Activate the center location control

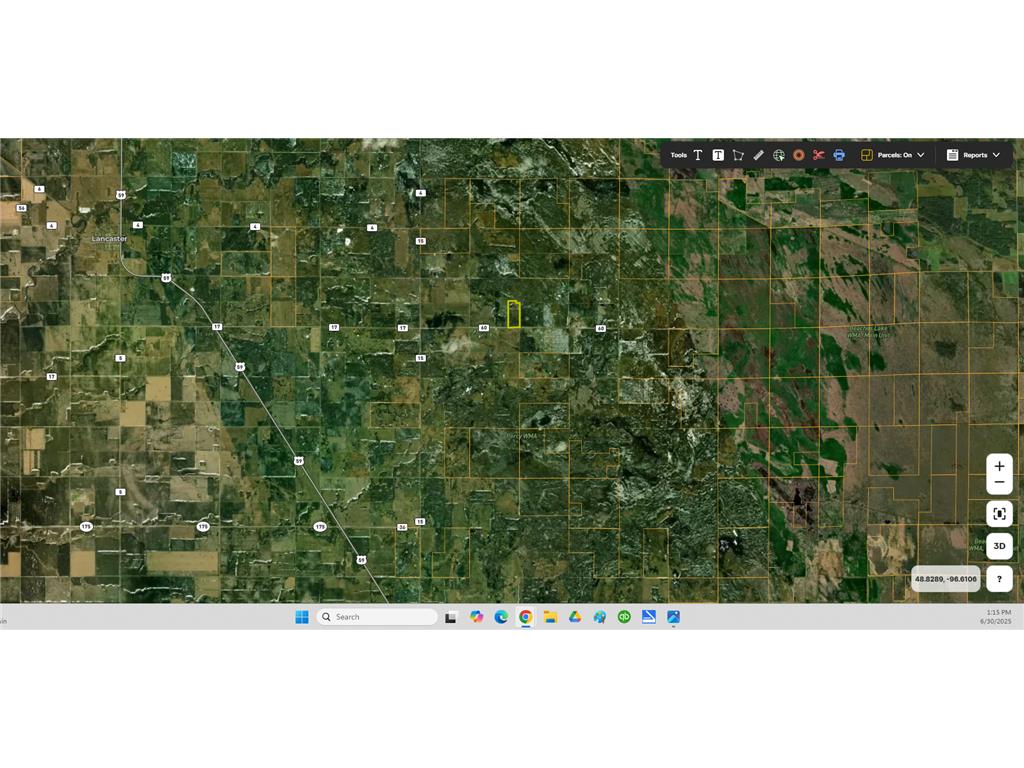[x=999, y=513]
